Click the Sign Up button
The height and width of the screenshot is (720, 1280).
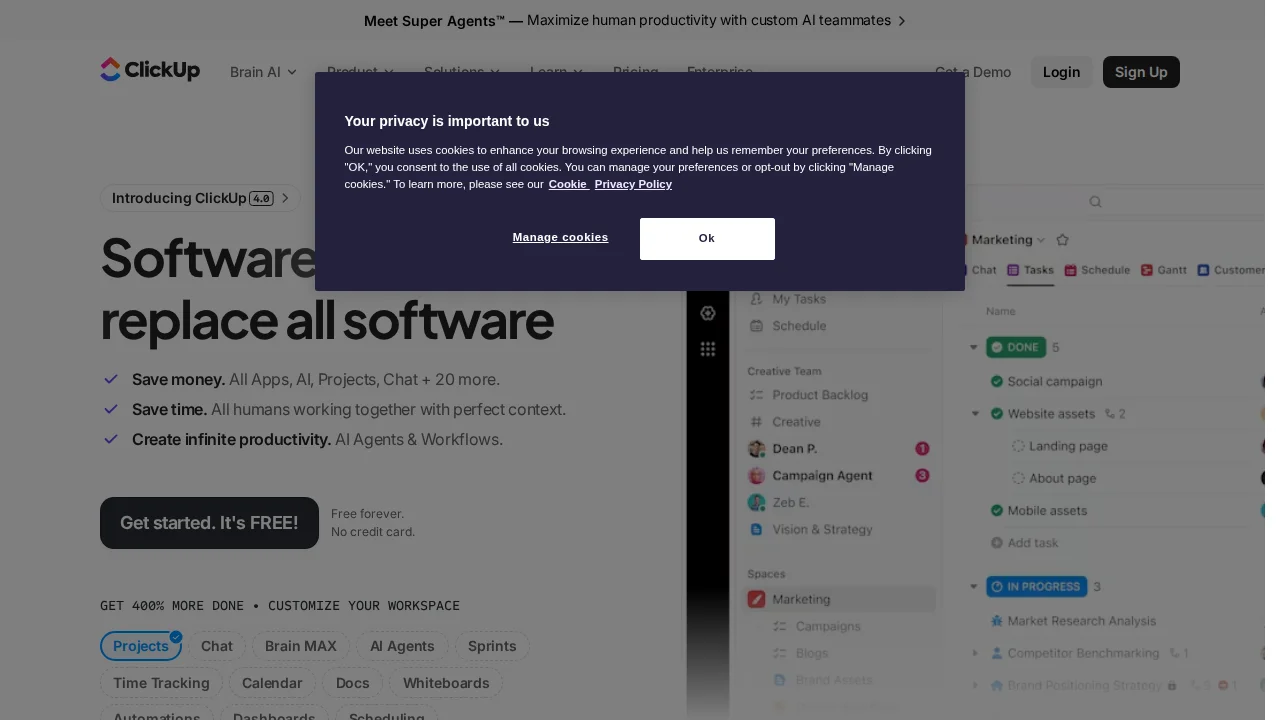point(1141,72)
